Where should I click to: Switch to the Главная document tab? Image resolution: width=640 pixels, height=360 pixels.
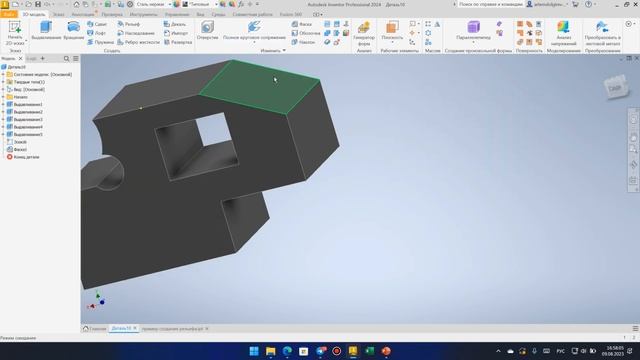click(x=95, y=329)
